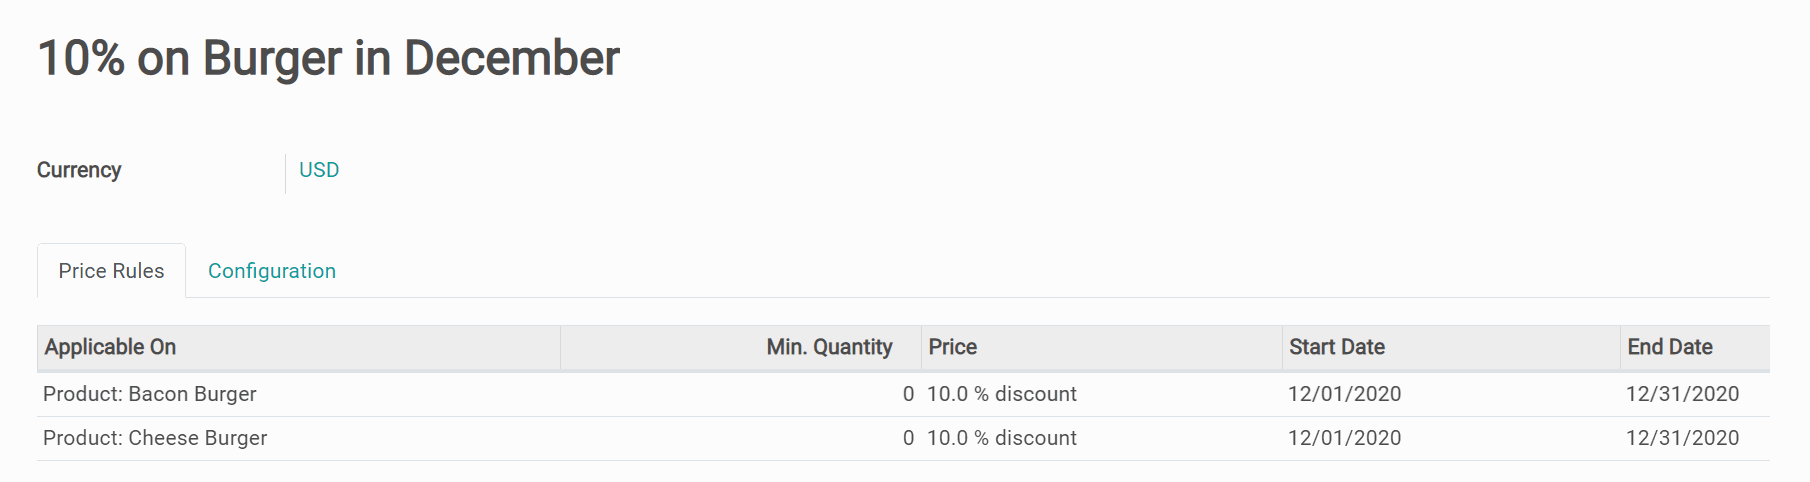The height and width of the screenshot is (482, 1810).
Task: Click Bacon Burger minimum quantity value
Action: click(908, 394)
